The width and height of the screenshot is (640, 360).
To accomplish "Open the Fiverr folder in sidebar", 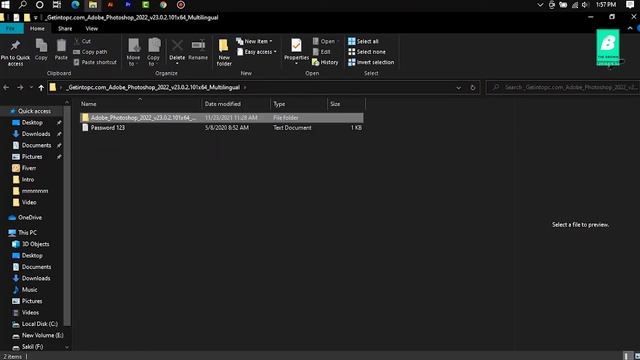I will click(29, 168).
